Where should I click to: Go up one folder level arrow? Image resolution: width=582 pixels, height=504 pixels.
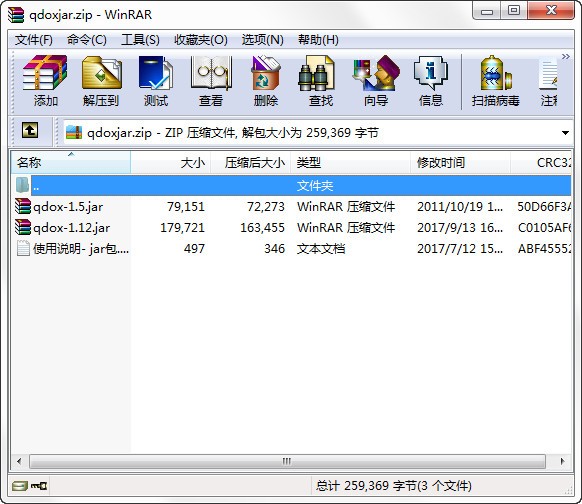30,131
